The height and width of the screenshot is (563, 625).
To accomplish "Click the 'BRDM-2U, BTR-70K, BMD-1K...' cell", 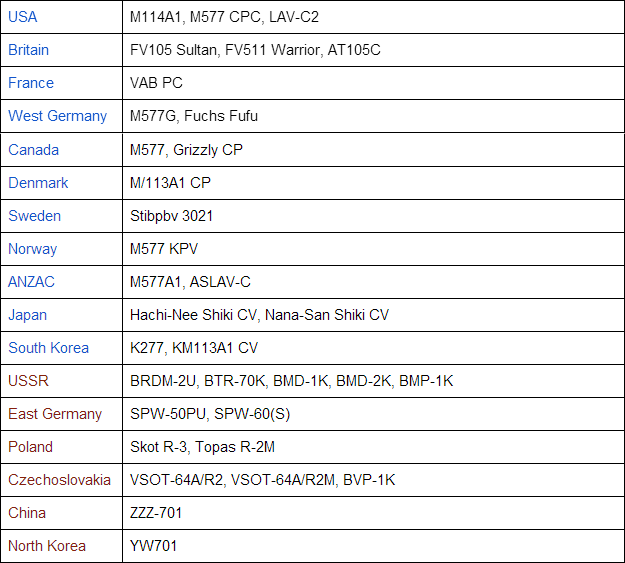I will point(373,381).
